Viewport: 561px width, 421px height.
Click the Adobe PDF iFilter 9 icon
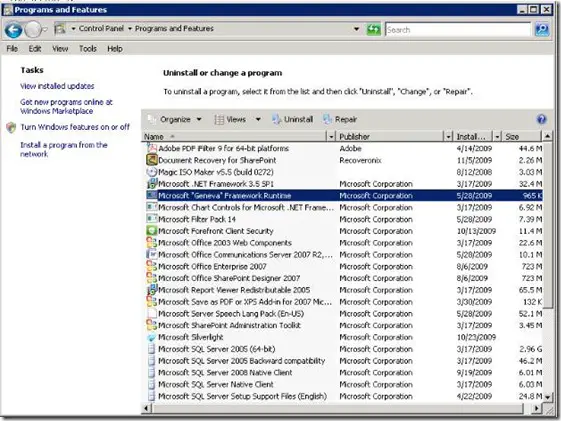152,148
